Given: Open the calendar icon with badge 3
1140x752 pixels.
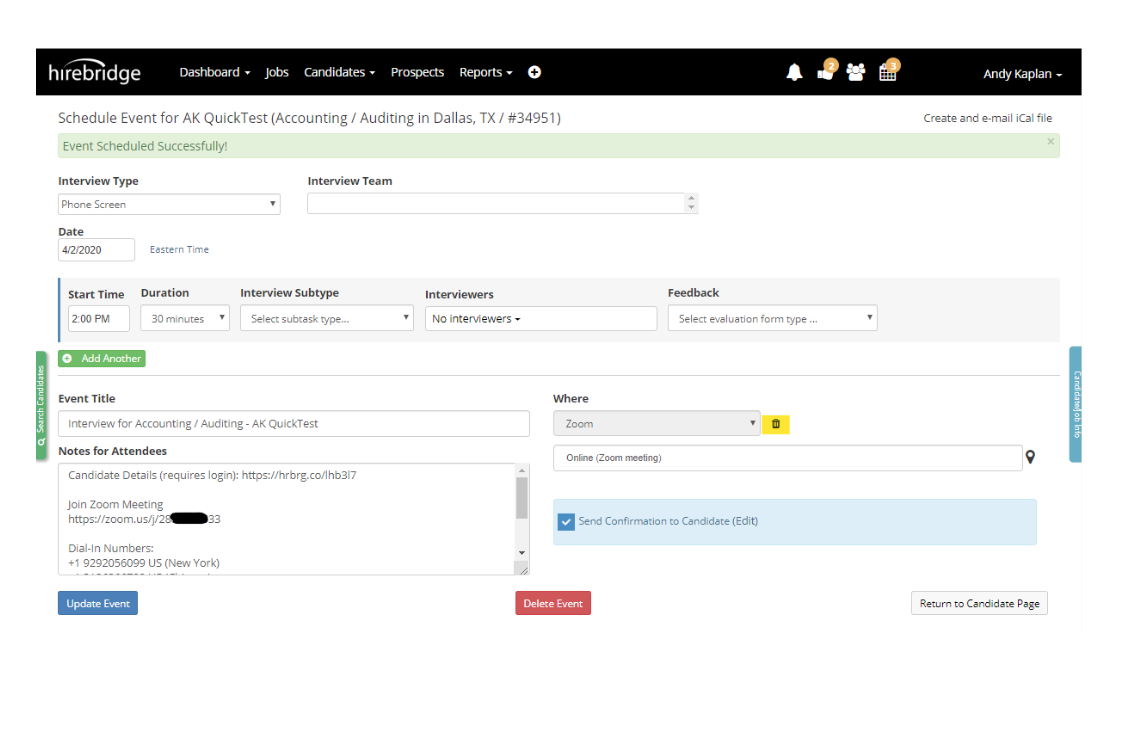Looking at the screenshot, I should pyautogui.click(x=888, y=71).
